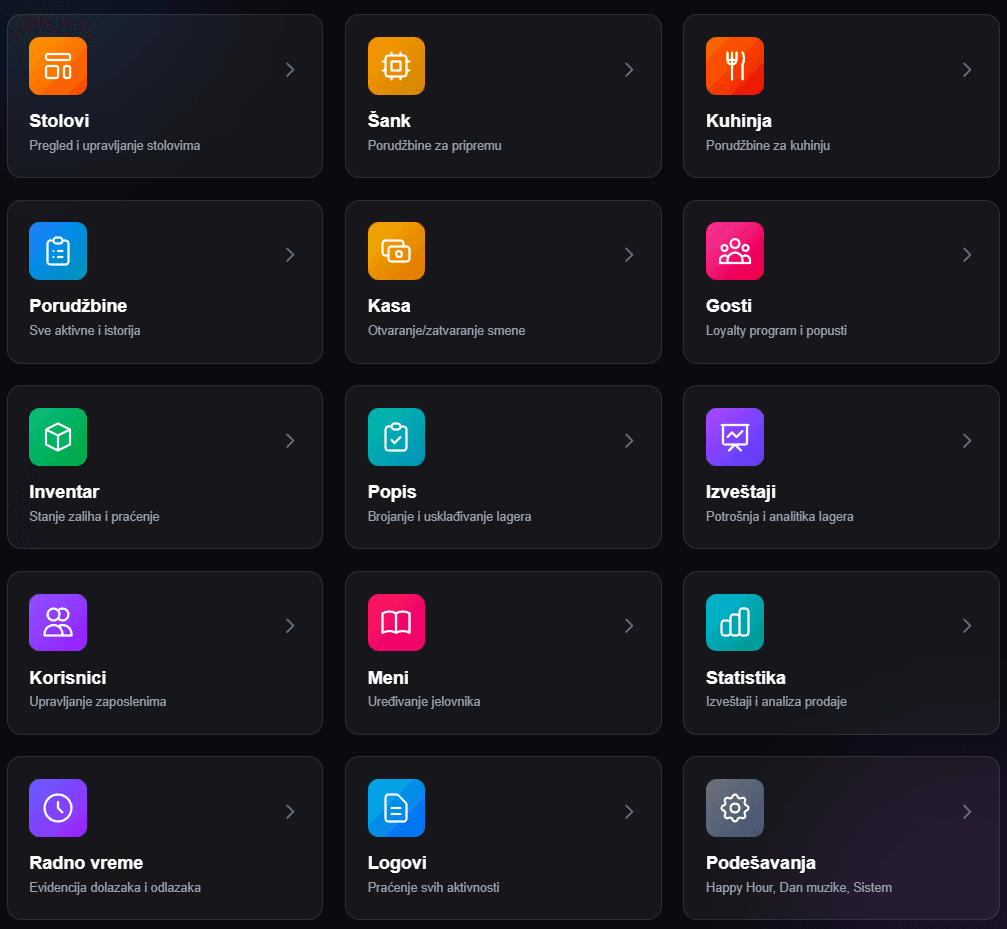Open the pink Gosti people icon

pyautogui.click(x=735, y=251)
